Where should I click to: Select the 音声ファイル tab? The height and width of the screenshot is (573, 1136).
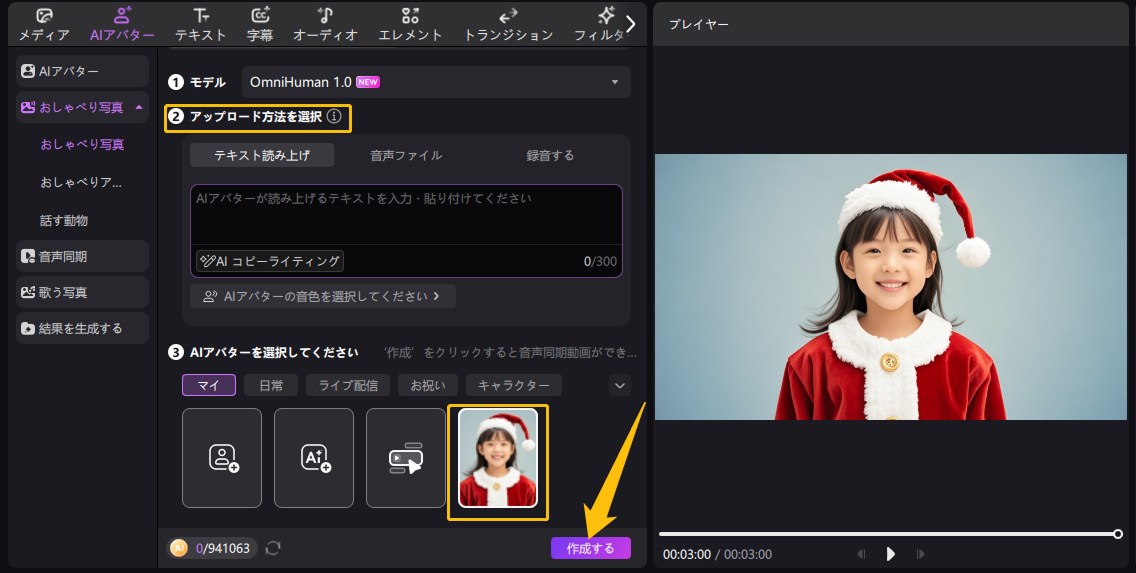point(406,155)
